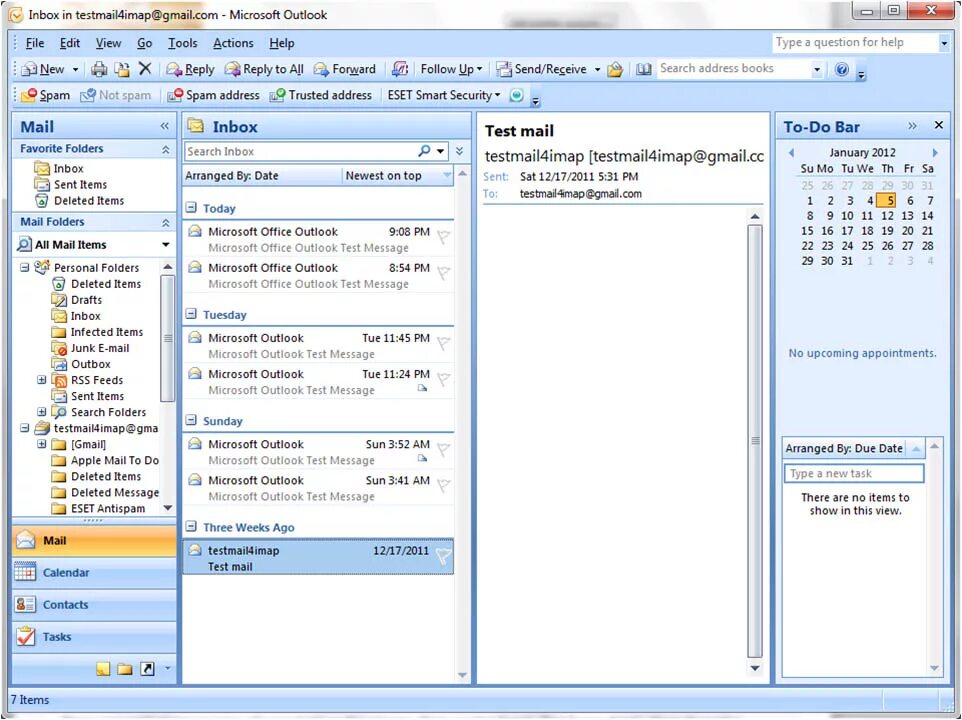Click the Shortcuts icon in the navigation bar
Viewport: 962px width, 720px height.
[x=147, y=668]
